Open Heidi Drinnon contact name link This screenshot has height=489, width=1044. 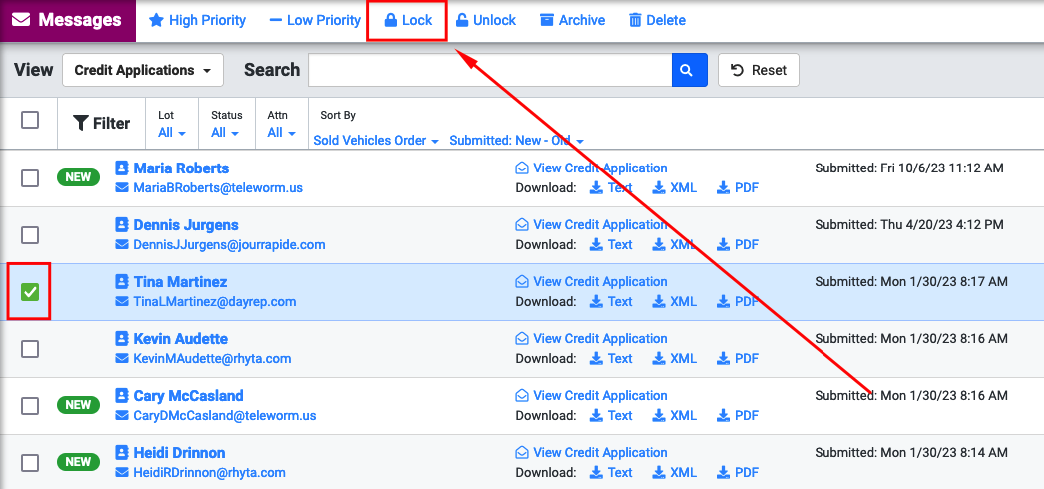tap(179, 453)
